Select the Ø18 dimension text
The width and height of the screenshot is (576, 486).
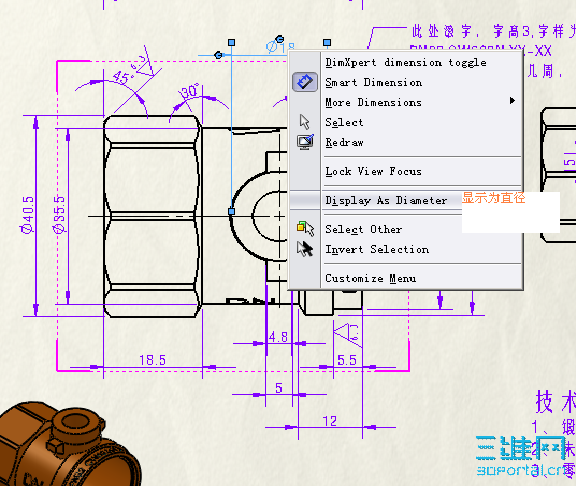coord(280,47)
